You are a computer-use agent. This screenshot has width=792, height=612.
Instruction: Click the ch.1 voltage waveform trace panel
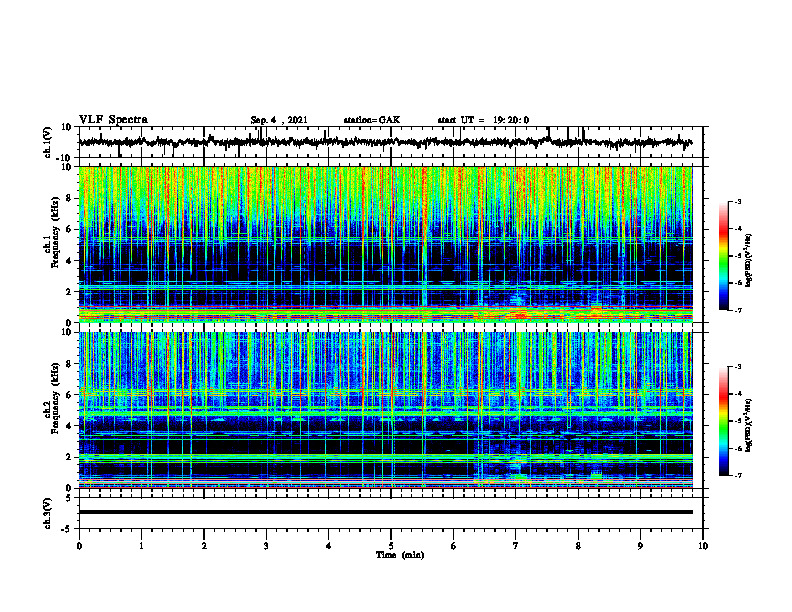[391, 142]
